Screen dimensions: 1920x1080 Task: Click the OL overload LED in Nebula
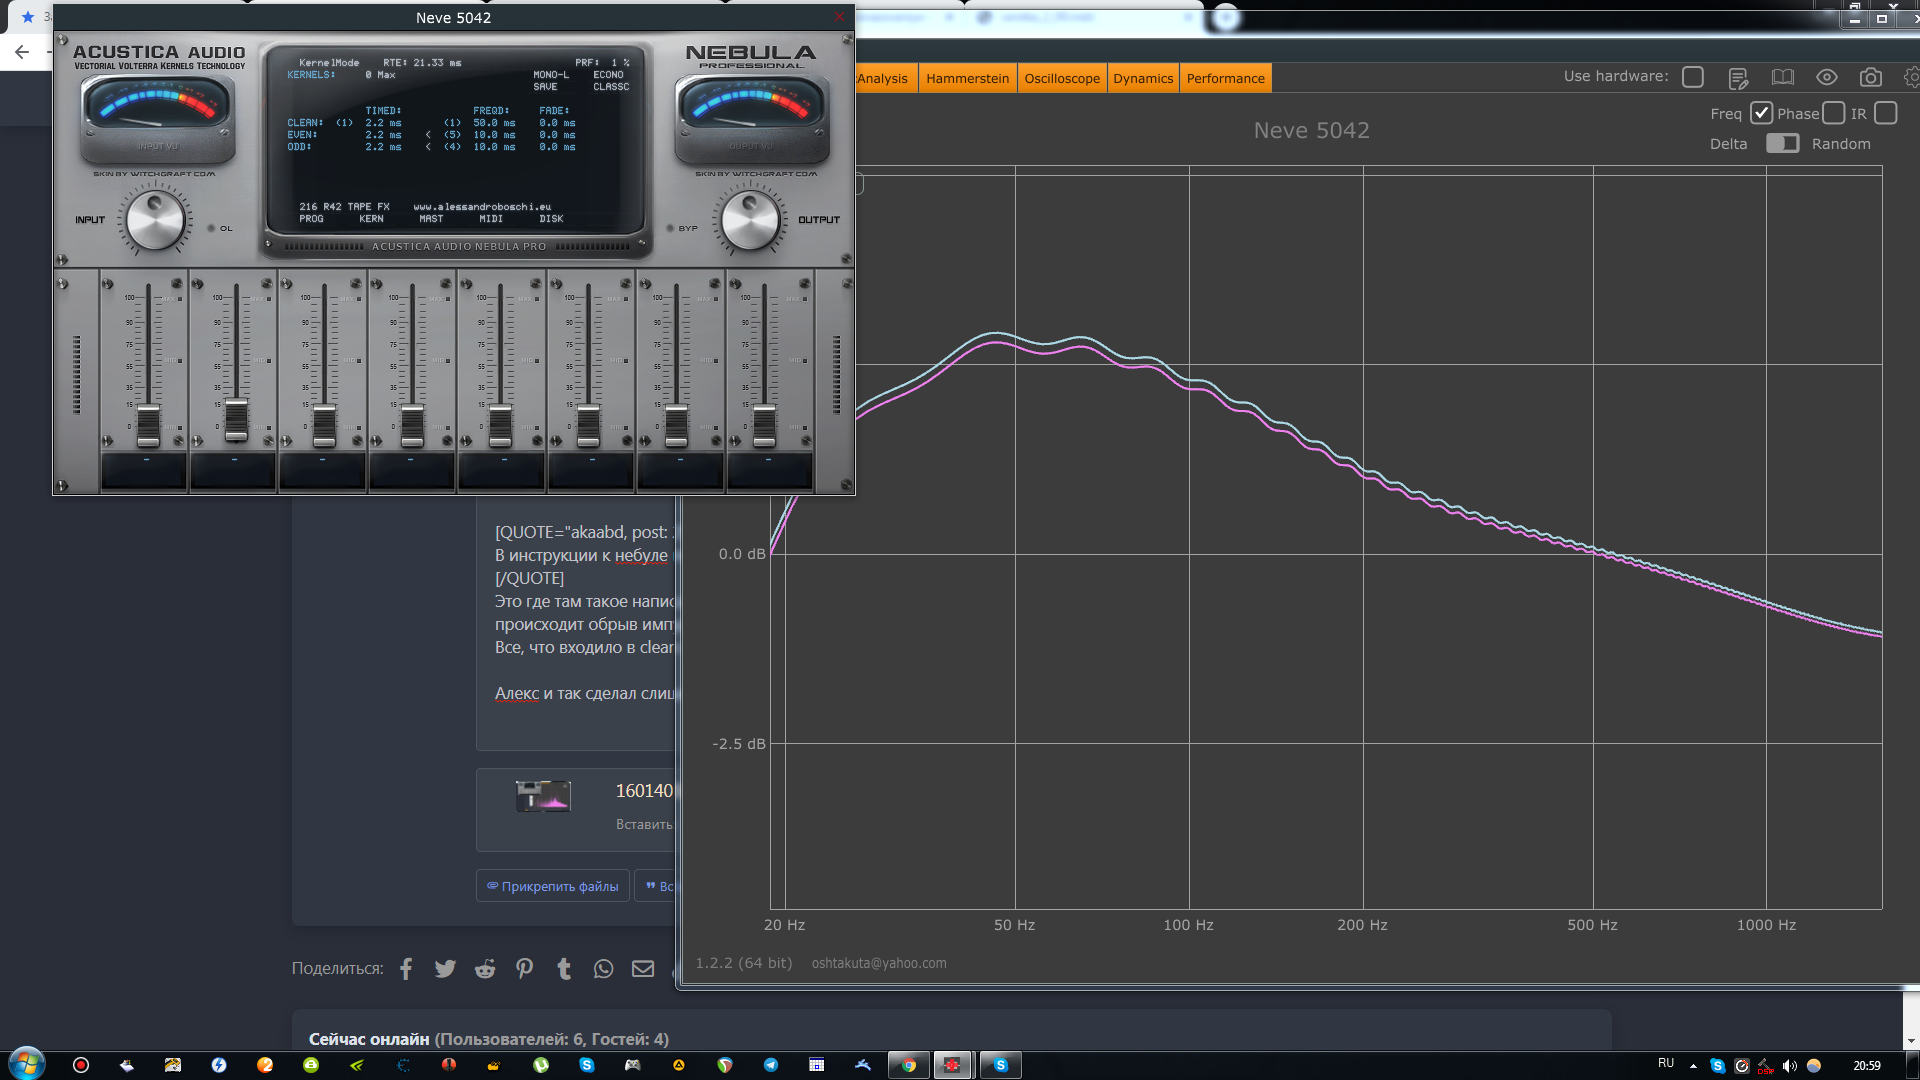211,228
